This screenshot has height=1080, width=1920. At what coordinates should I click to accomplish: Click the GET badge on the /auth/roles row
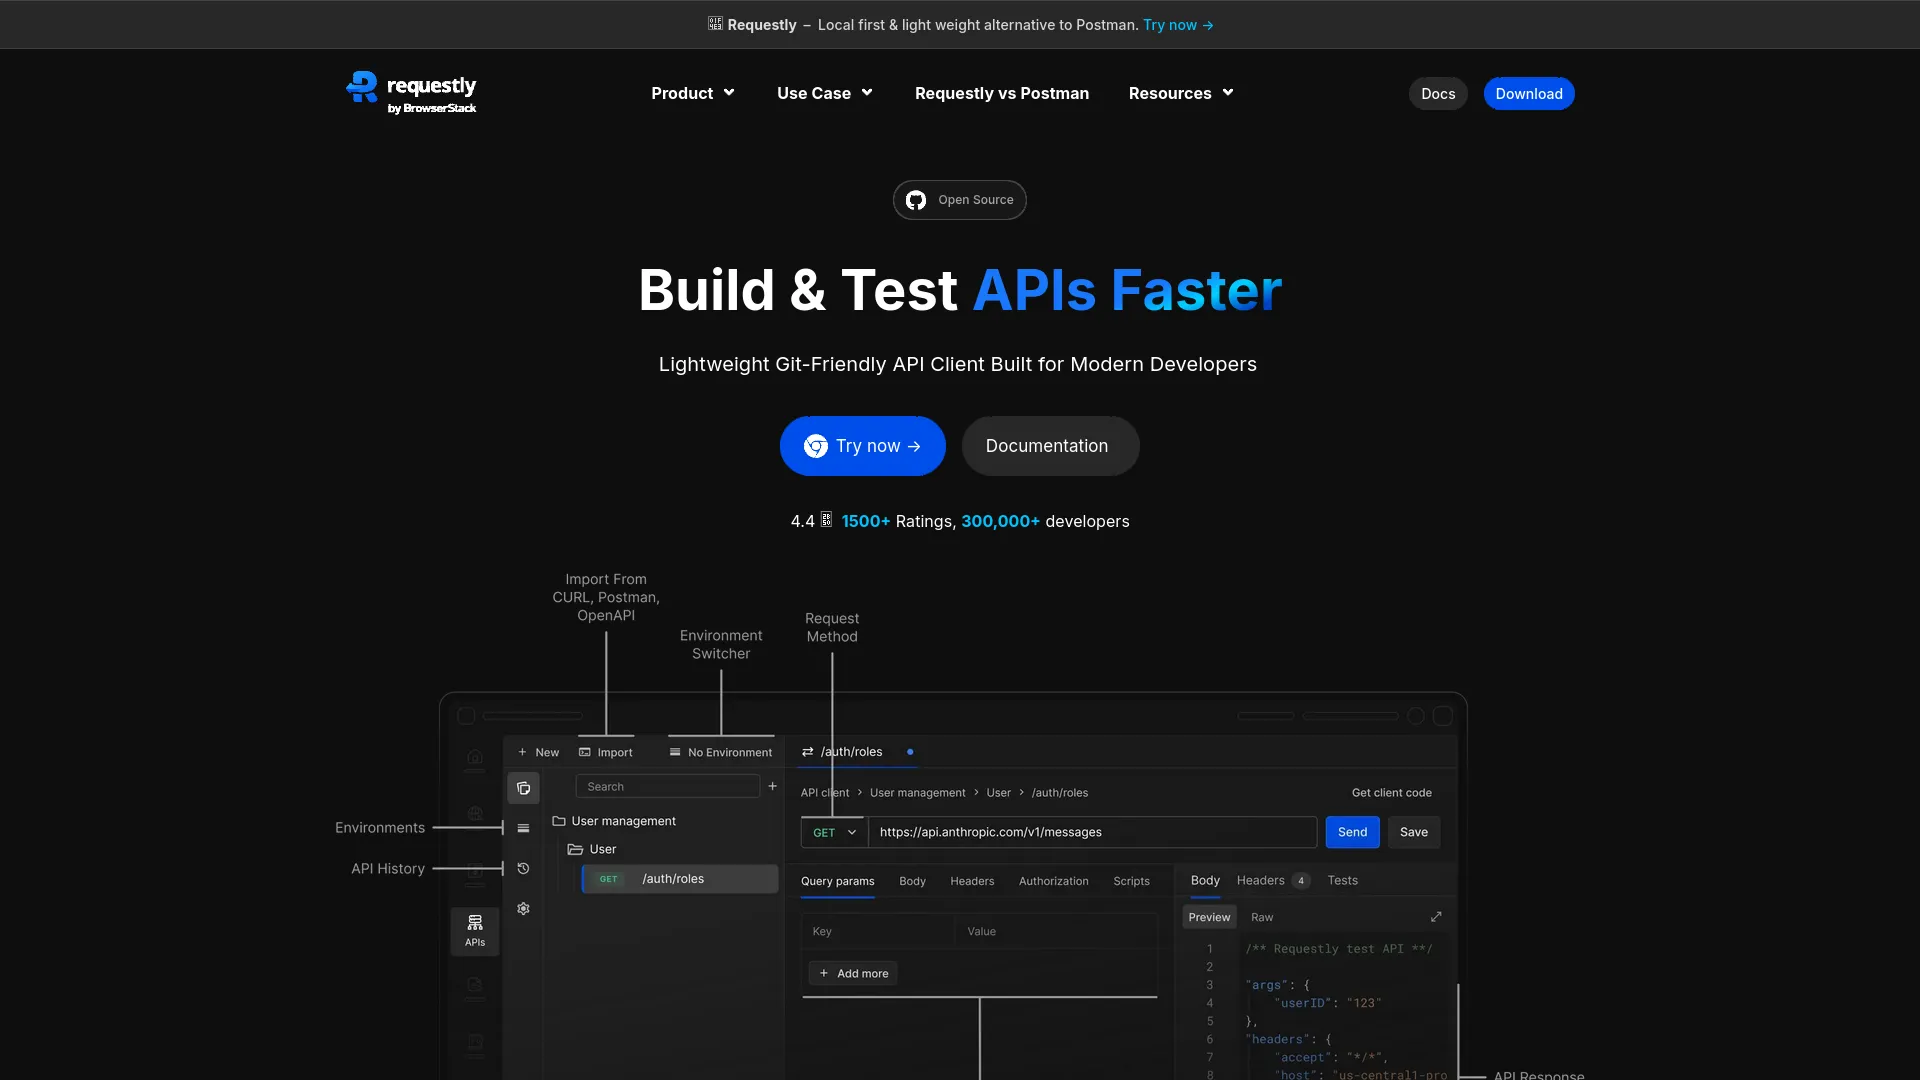(609, 879)
